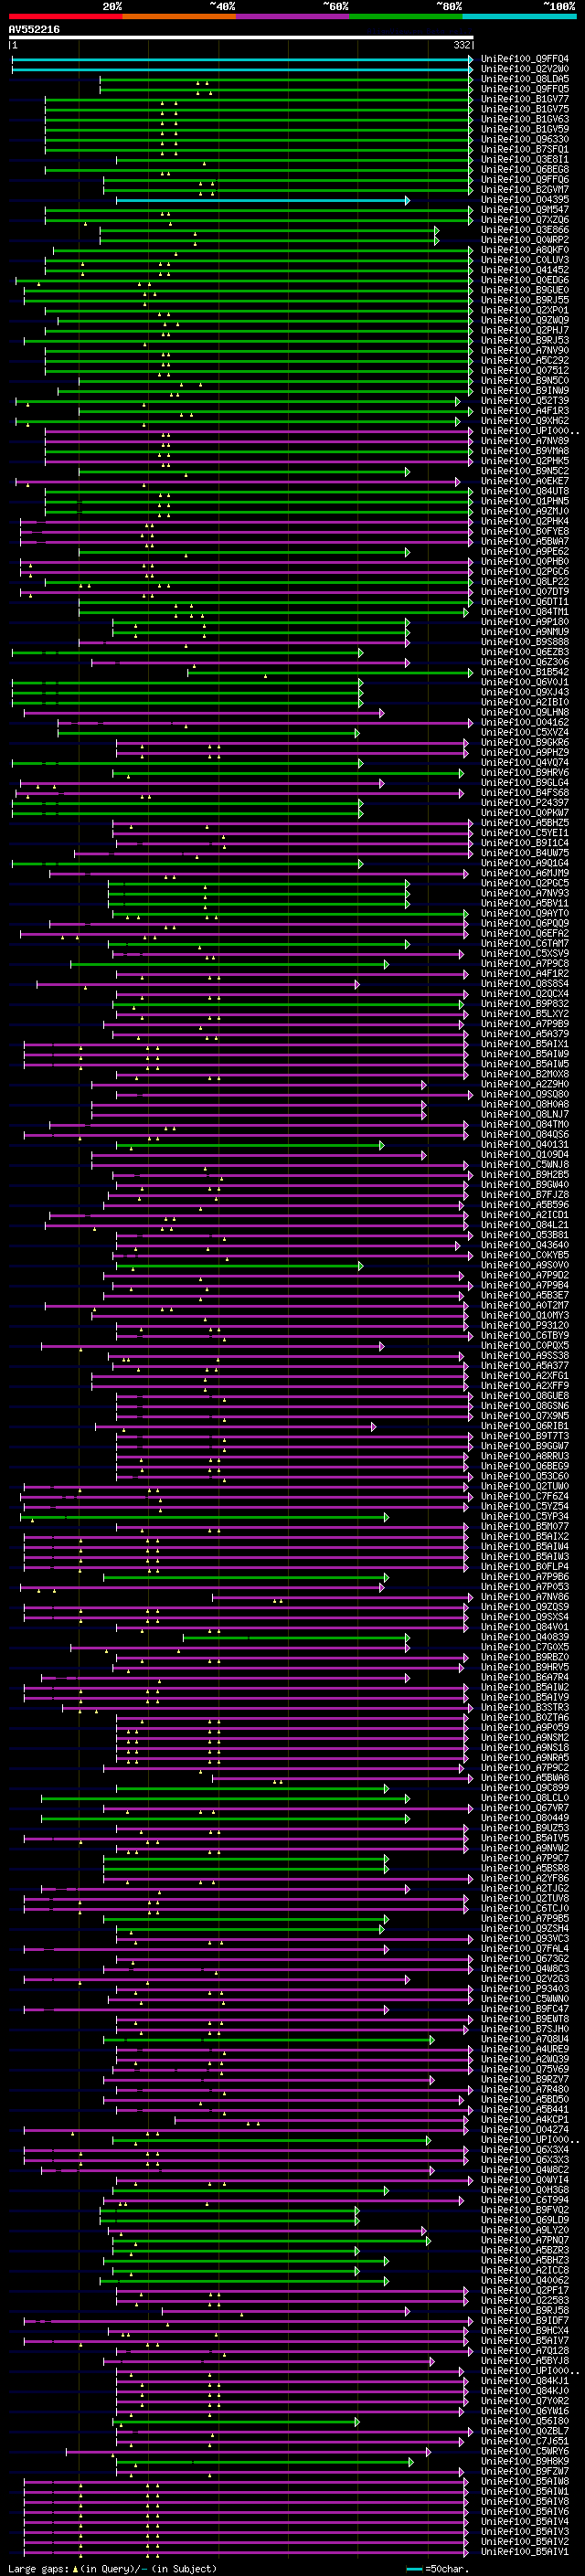The height and width of the screenshot is (2576, 585).
Task: Select label UniRef100_Q84TM1
Action: click(x=525, y=612)
